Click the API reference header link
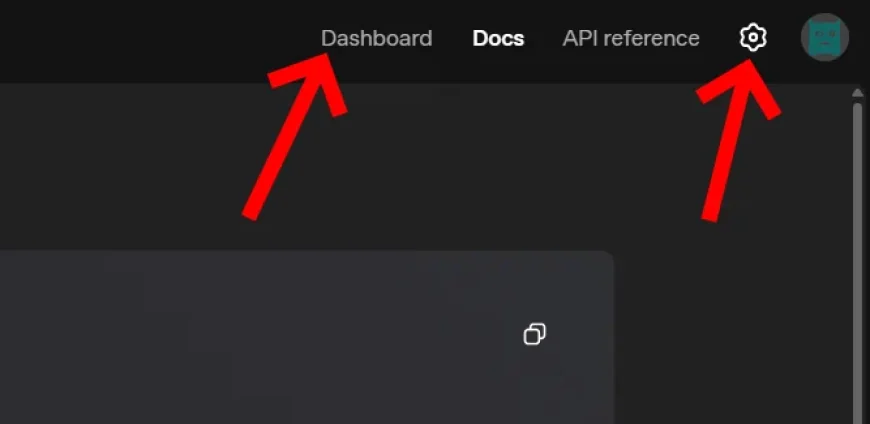870x424 pixels. tap(631, 38)
